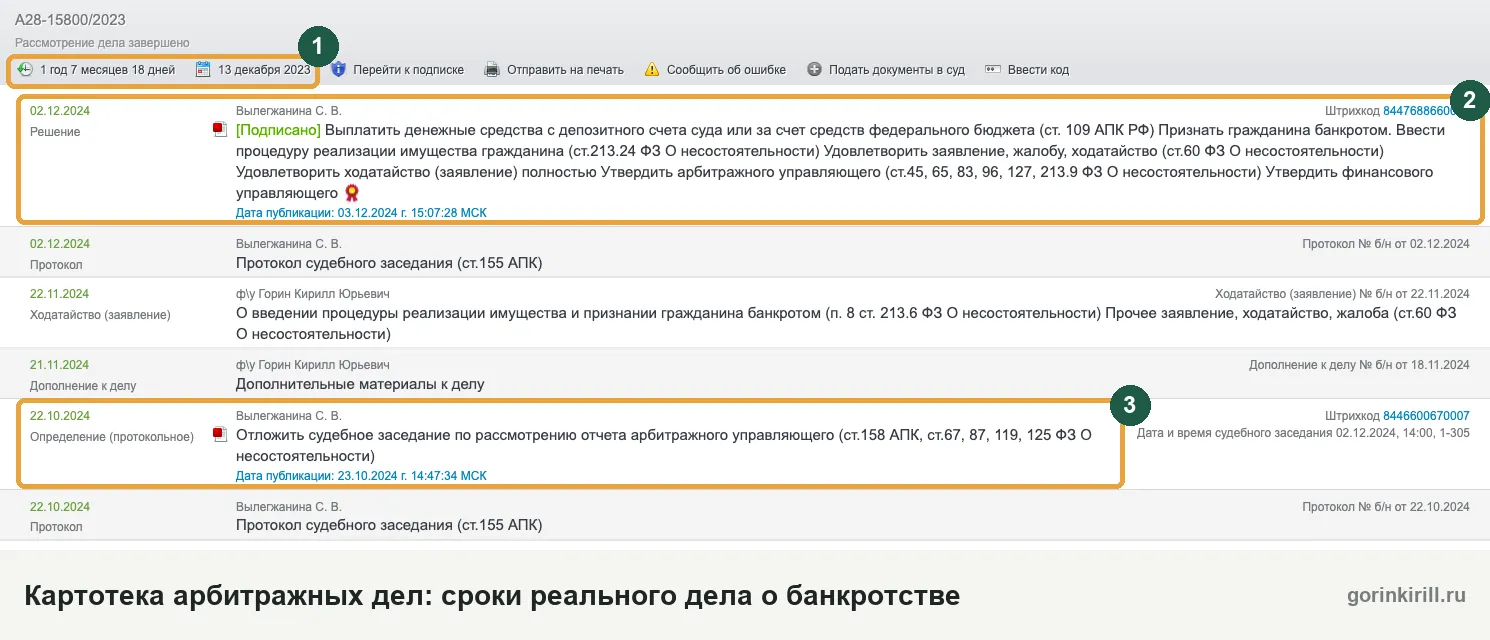Viewport: 1490px width, 640px height.
Task: Click case number А28-15800/2023
Action: (70, 20)
